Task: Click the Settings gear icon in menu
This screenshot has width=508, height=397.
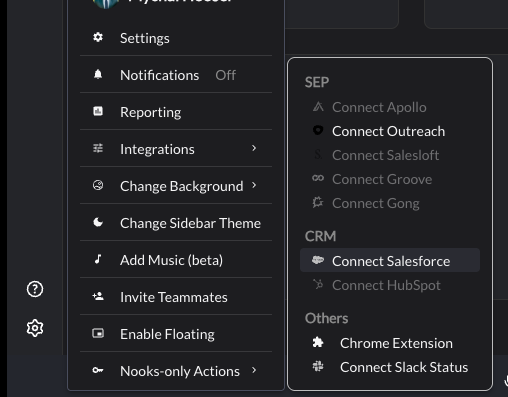Action: coord(98,37)
